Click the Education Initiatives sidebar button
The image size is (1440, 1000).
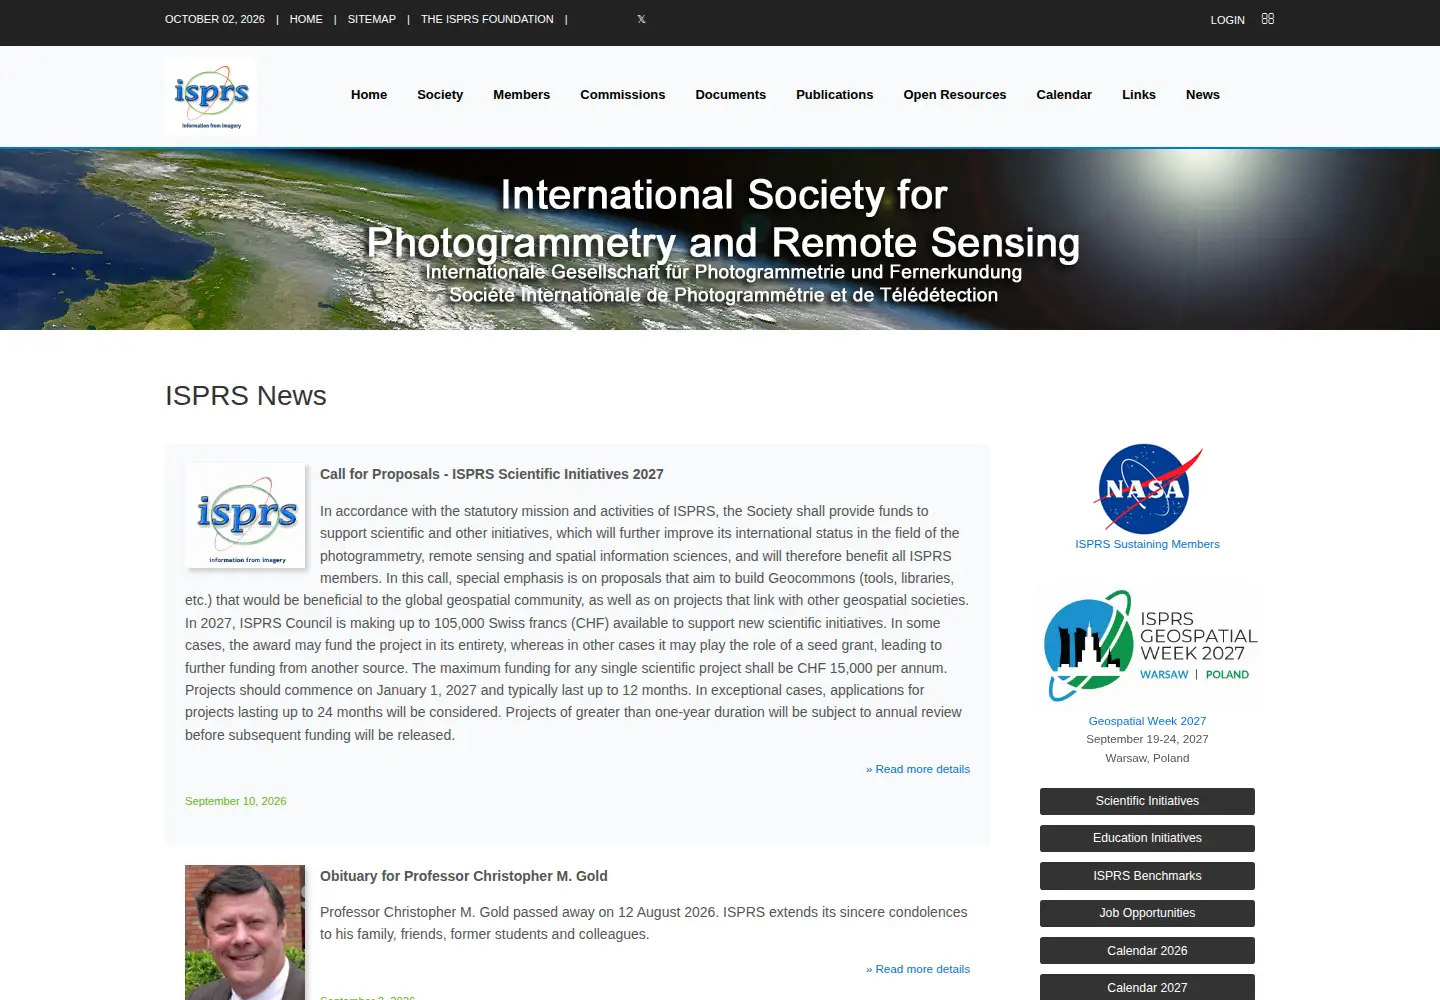[x=1148, y=838]
